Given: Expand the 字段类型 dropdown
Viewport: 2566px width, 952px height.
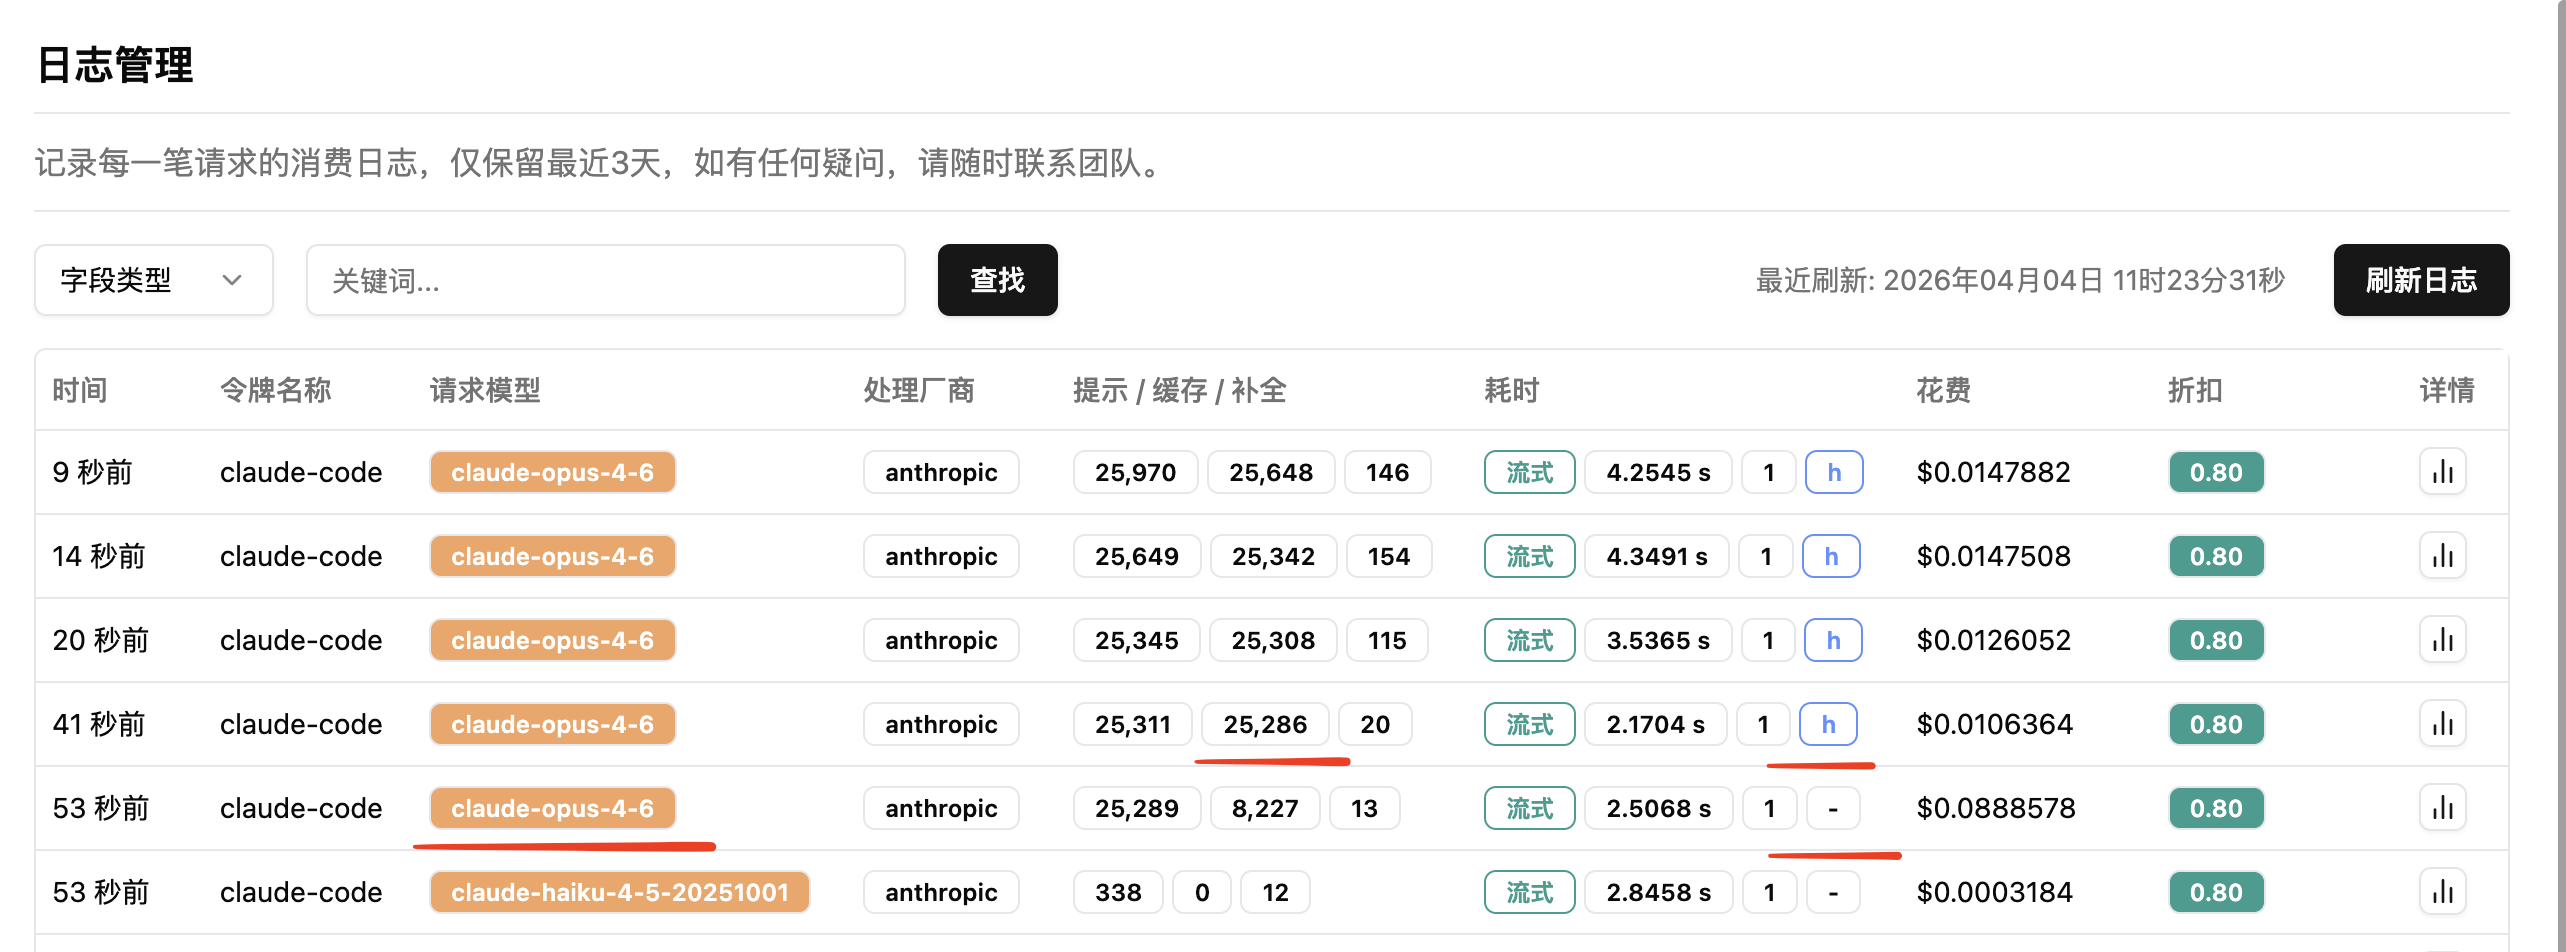Looking at the screenshot, I should (153, 280).
